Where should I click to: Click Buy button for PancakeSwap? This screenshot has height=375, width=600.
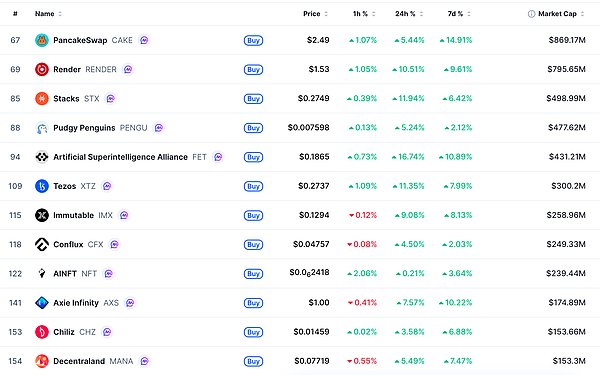tap(253, 40)
